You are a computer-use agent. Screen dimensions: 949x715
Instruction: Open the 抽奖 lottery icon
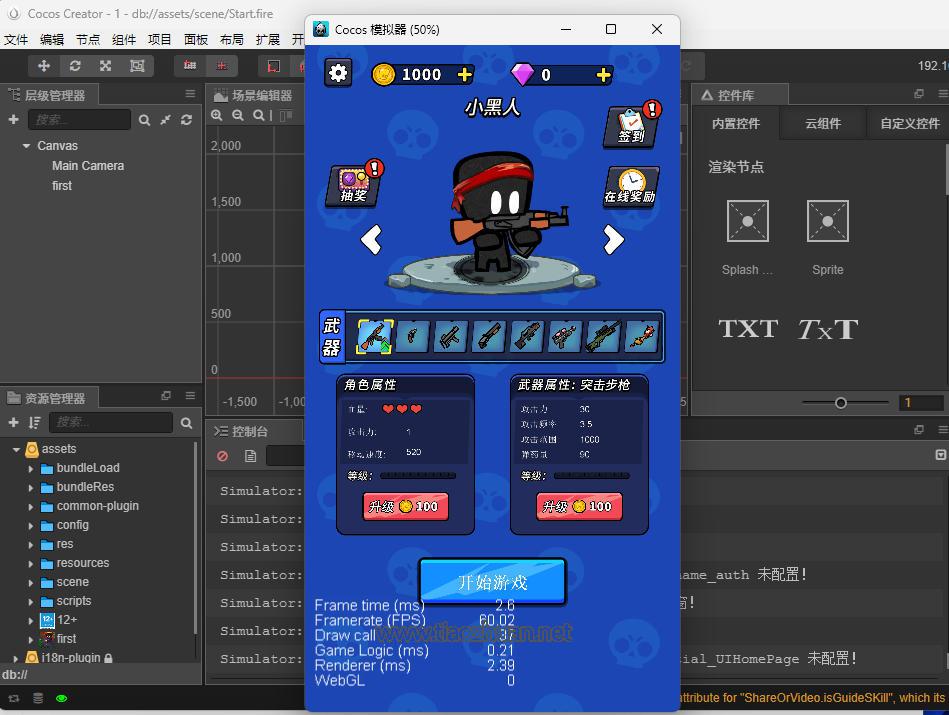point(355,185)
